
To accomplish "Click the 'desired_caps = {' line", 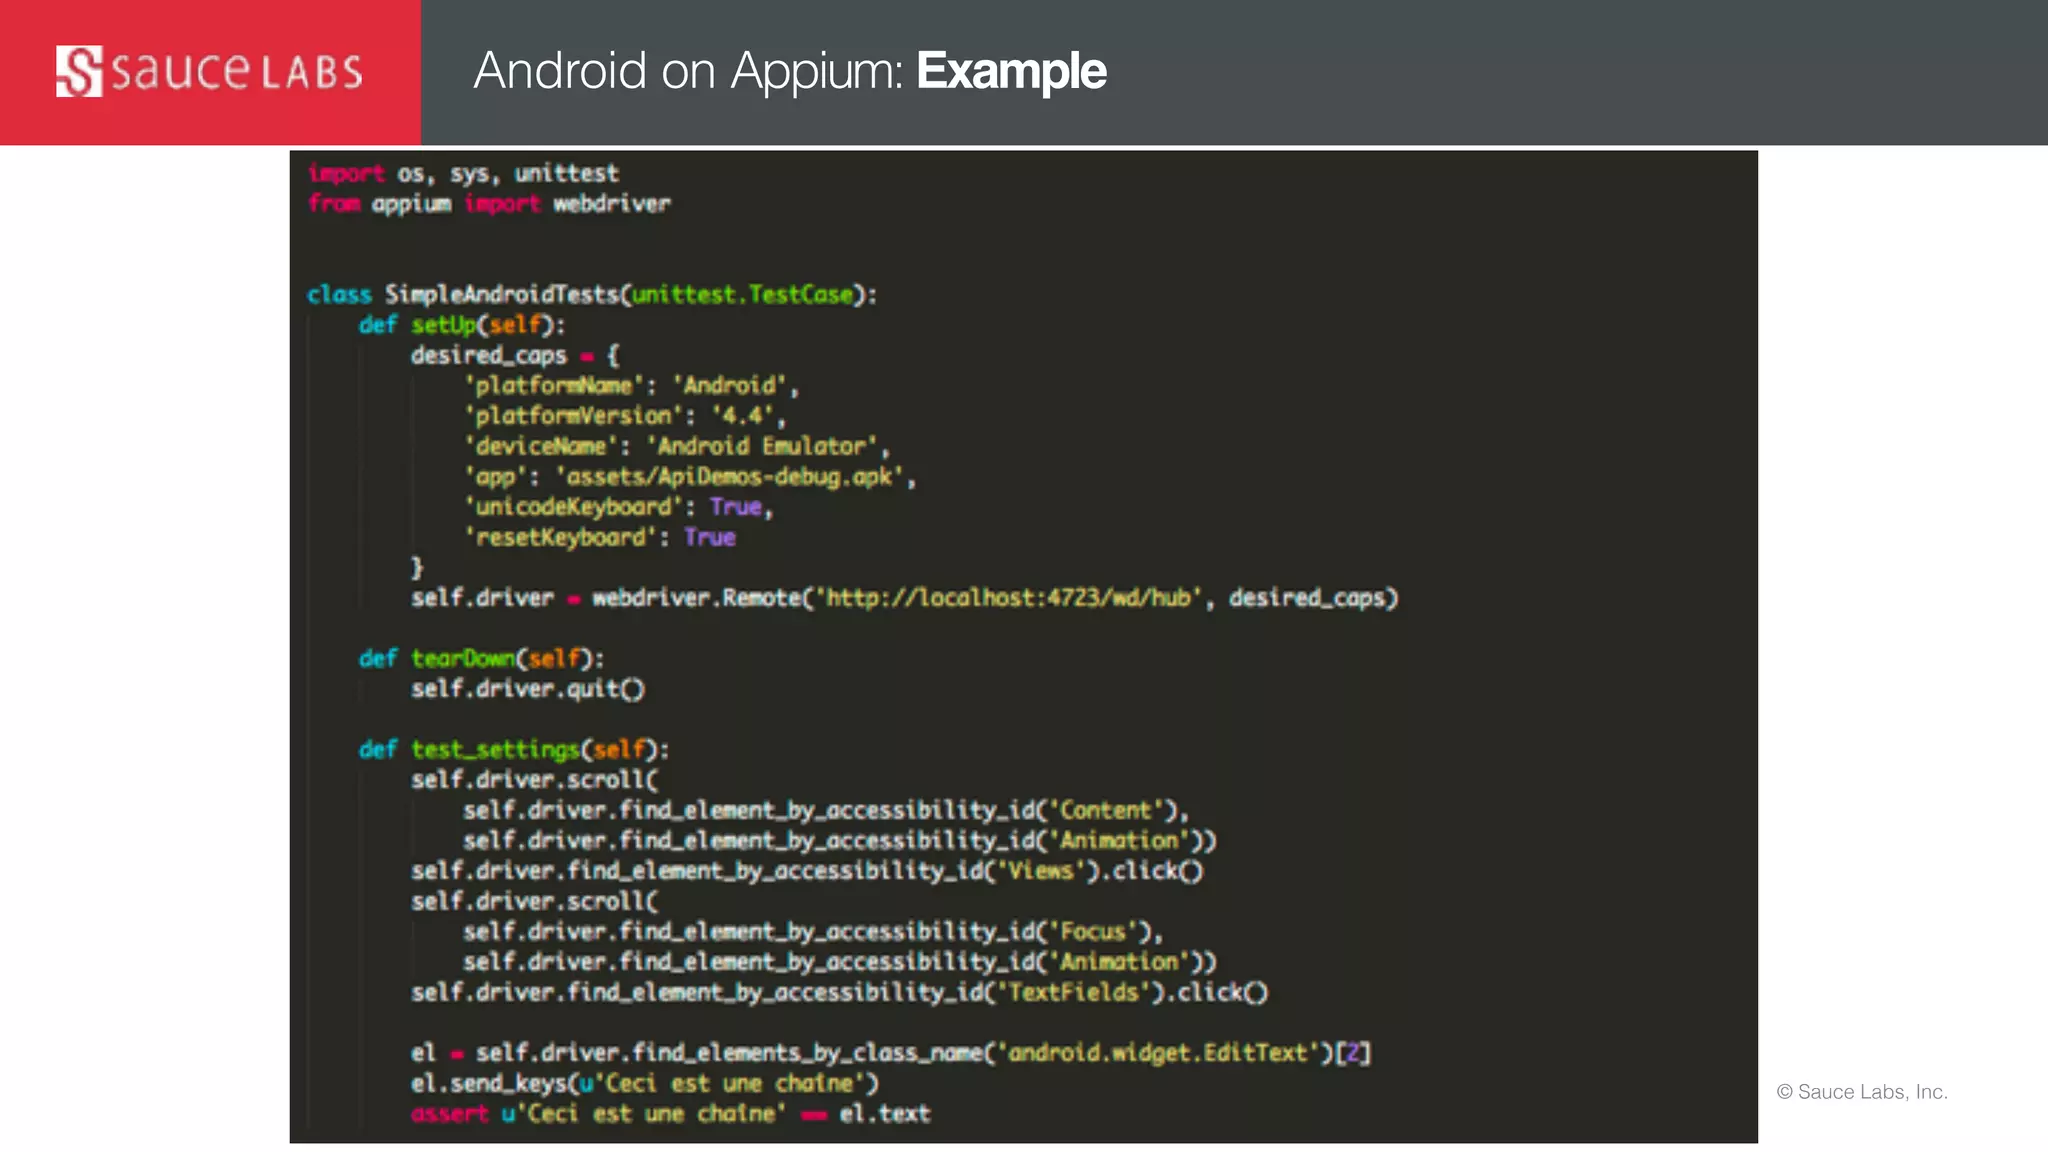I will [x=516, y=356].
